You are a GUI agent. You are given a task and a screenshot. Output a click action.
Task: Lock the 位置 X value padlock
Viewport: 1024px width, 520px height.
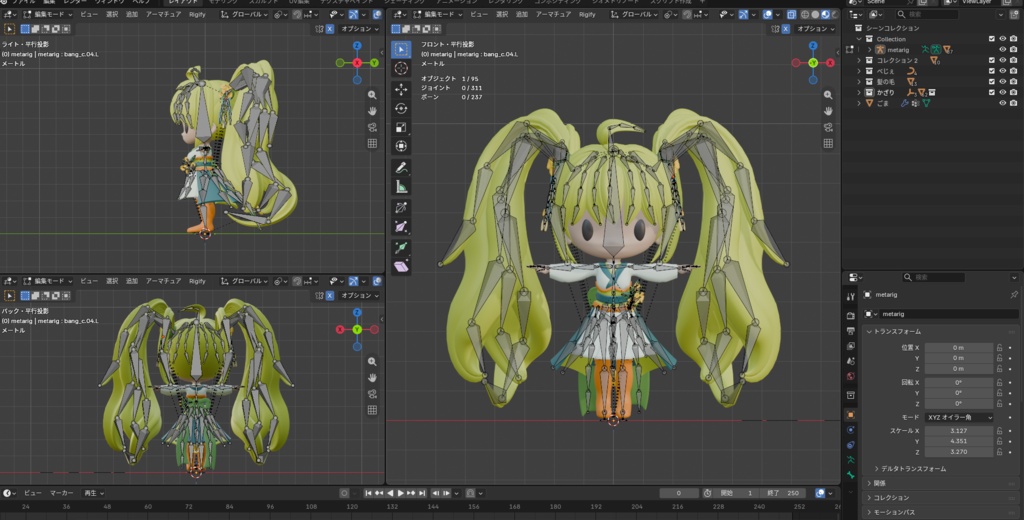pos(999,348)
